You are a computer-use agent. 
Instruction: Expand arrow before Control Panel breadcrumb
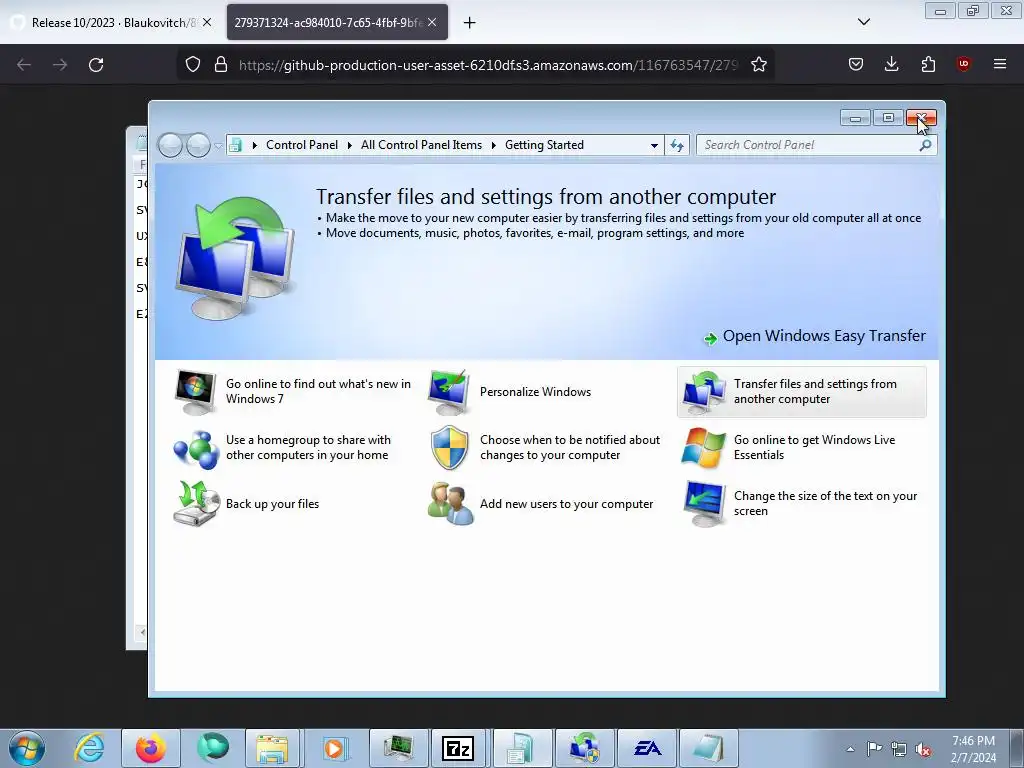coord(255,145)
